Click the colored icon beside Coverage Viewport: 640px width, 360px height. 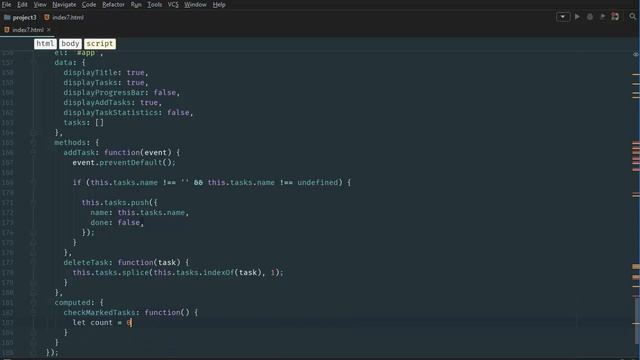615,17
